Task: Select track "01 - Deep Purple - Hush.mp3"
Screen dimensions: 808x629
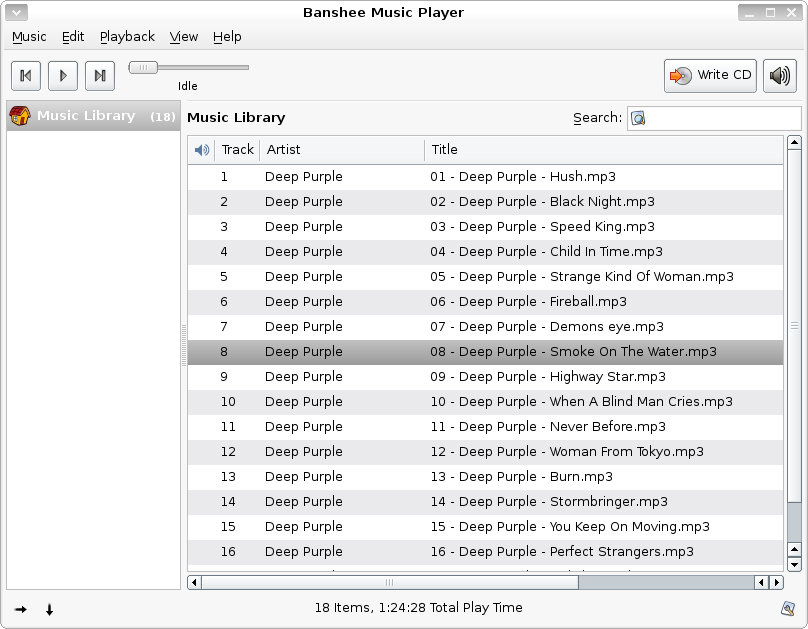Action: [485, 177]
